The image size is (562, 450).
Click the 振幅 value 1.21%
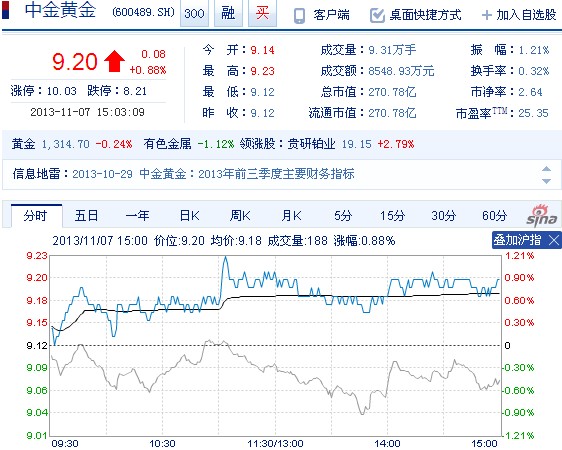[534, 50]
